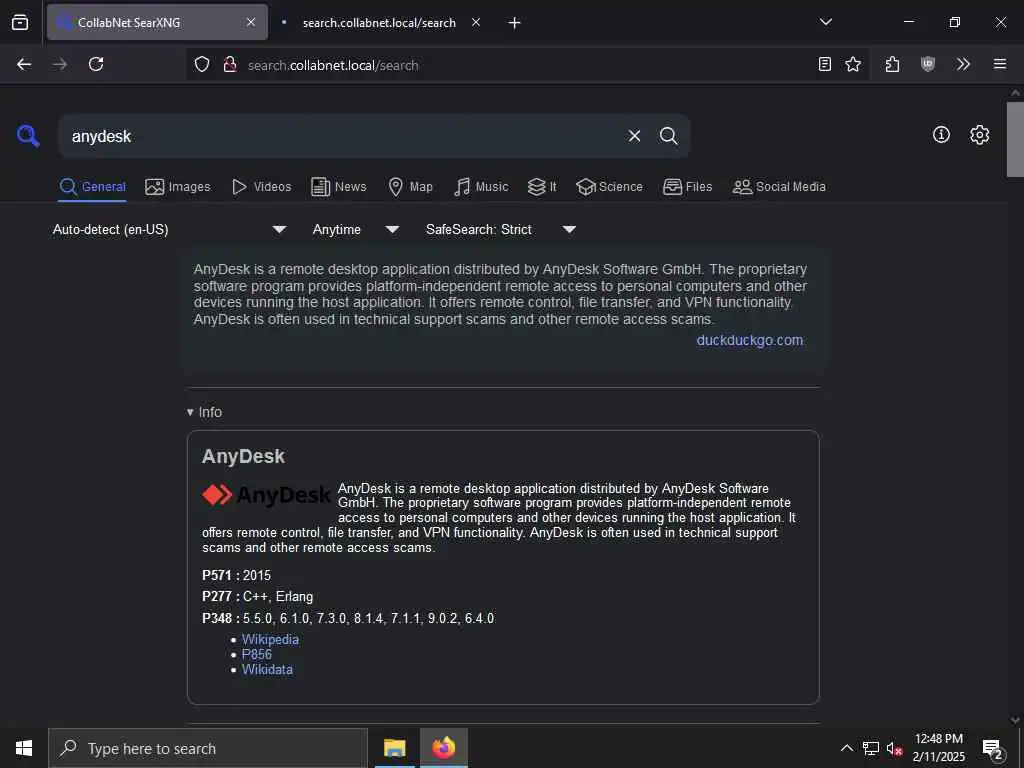
Task: List all tabs dropdown
Action: pos(825,22)
